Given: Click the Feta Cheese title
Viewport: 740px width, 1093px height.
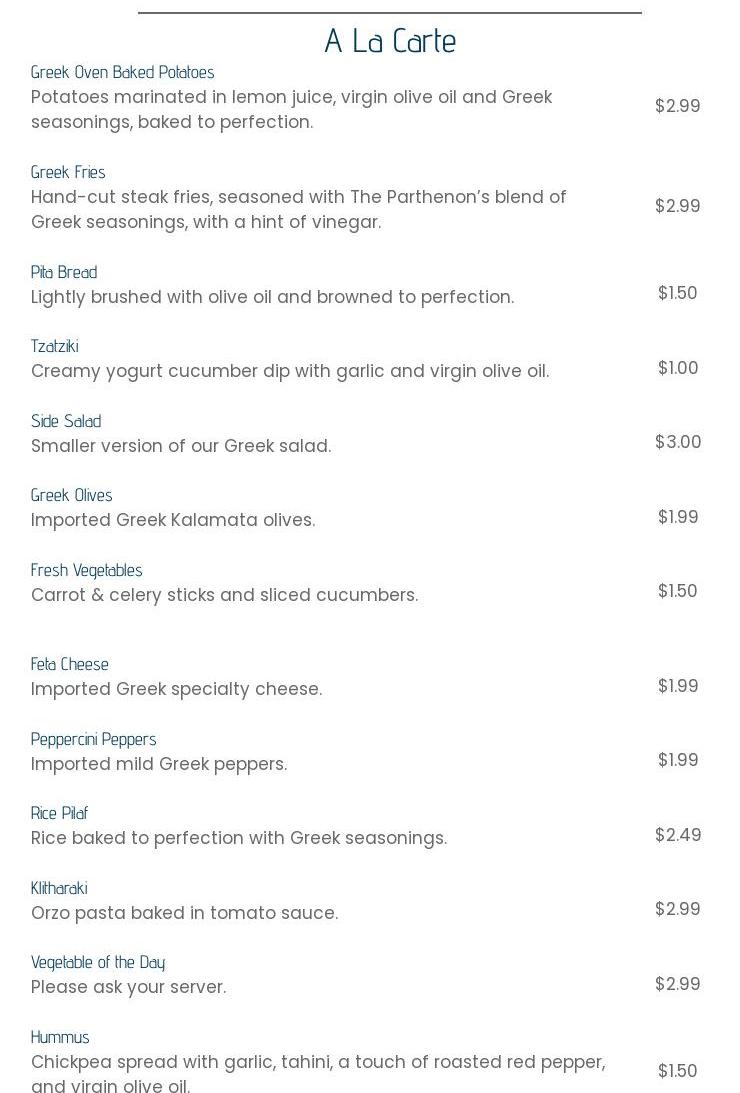Looking at the screenshot, I should pos(70,664).
